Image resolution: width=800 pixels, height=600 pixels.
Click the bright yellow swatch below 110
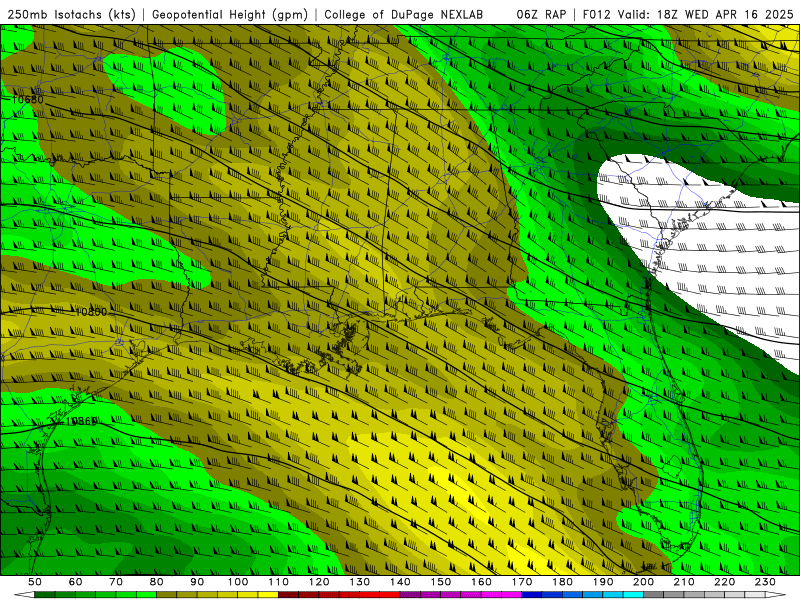268,595
